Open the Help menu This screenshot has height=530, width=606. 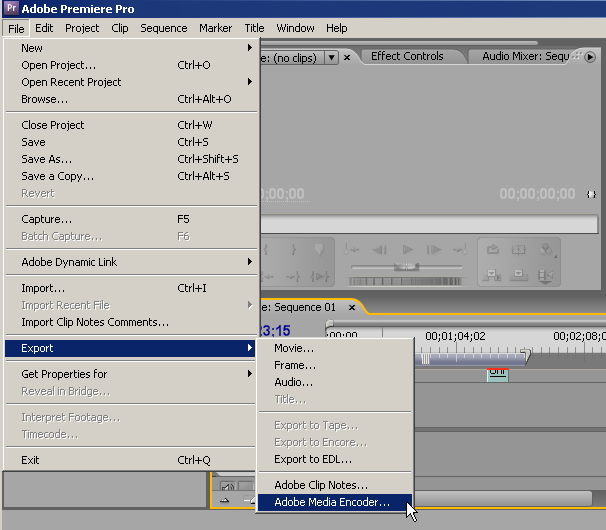(x=337, y=28)
